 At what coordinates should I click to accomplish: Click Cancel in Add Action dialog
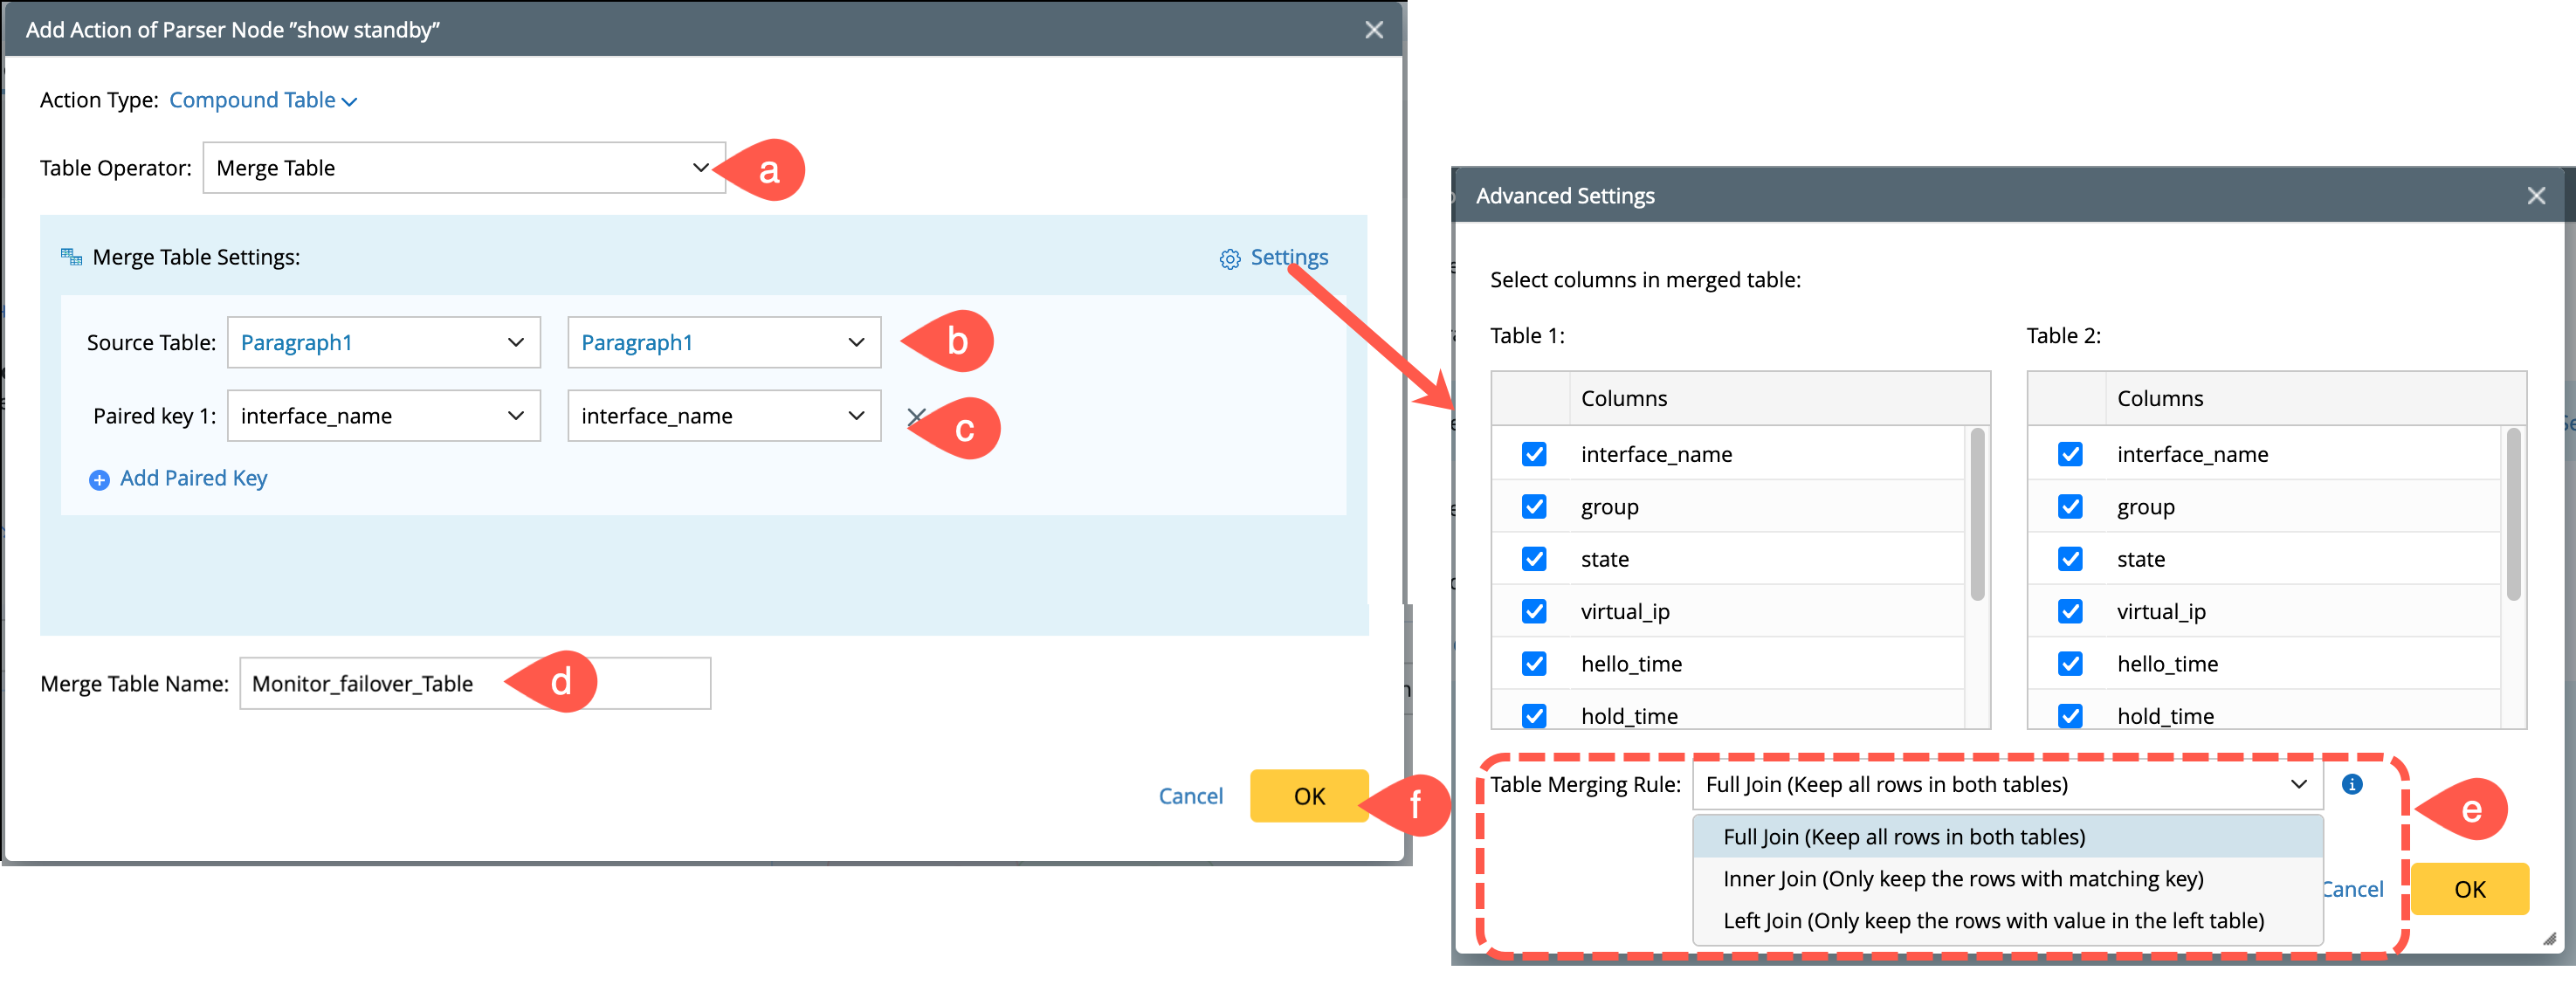pyautogui.click(x=1190, y=796)
